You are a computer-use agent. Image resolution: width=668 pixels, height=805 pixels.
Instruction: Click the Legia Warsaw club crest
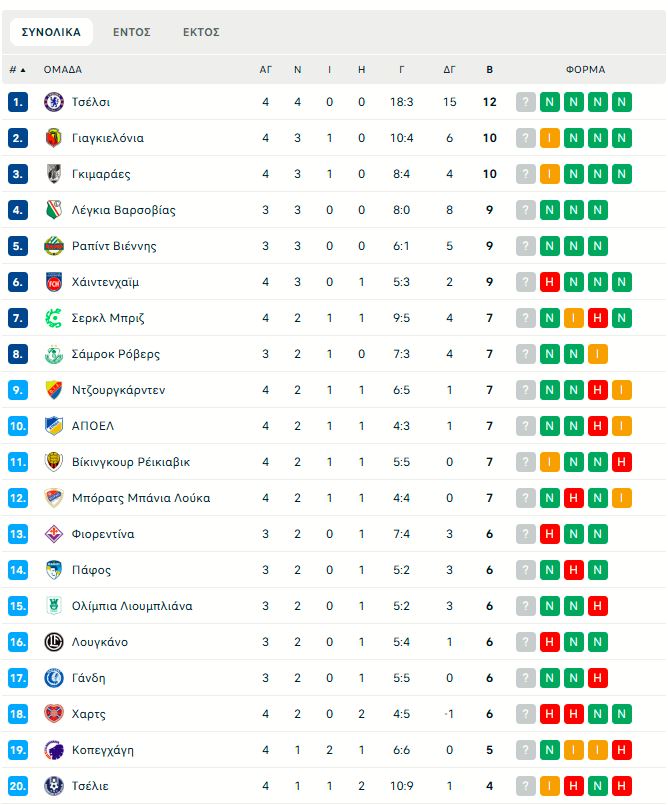click(x=54, y=210)
